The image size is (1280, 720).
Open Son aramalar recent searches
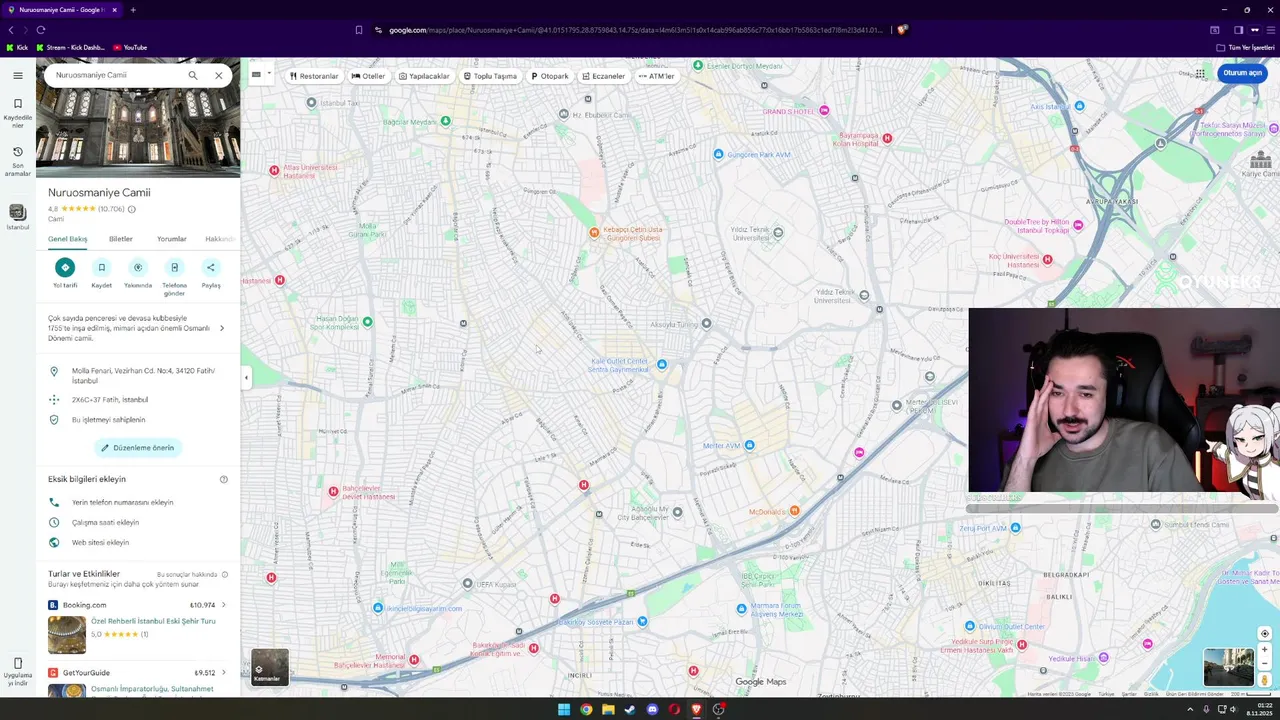(x=18, y=160)
